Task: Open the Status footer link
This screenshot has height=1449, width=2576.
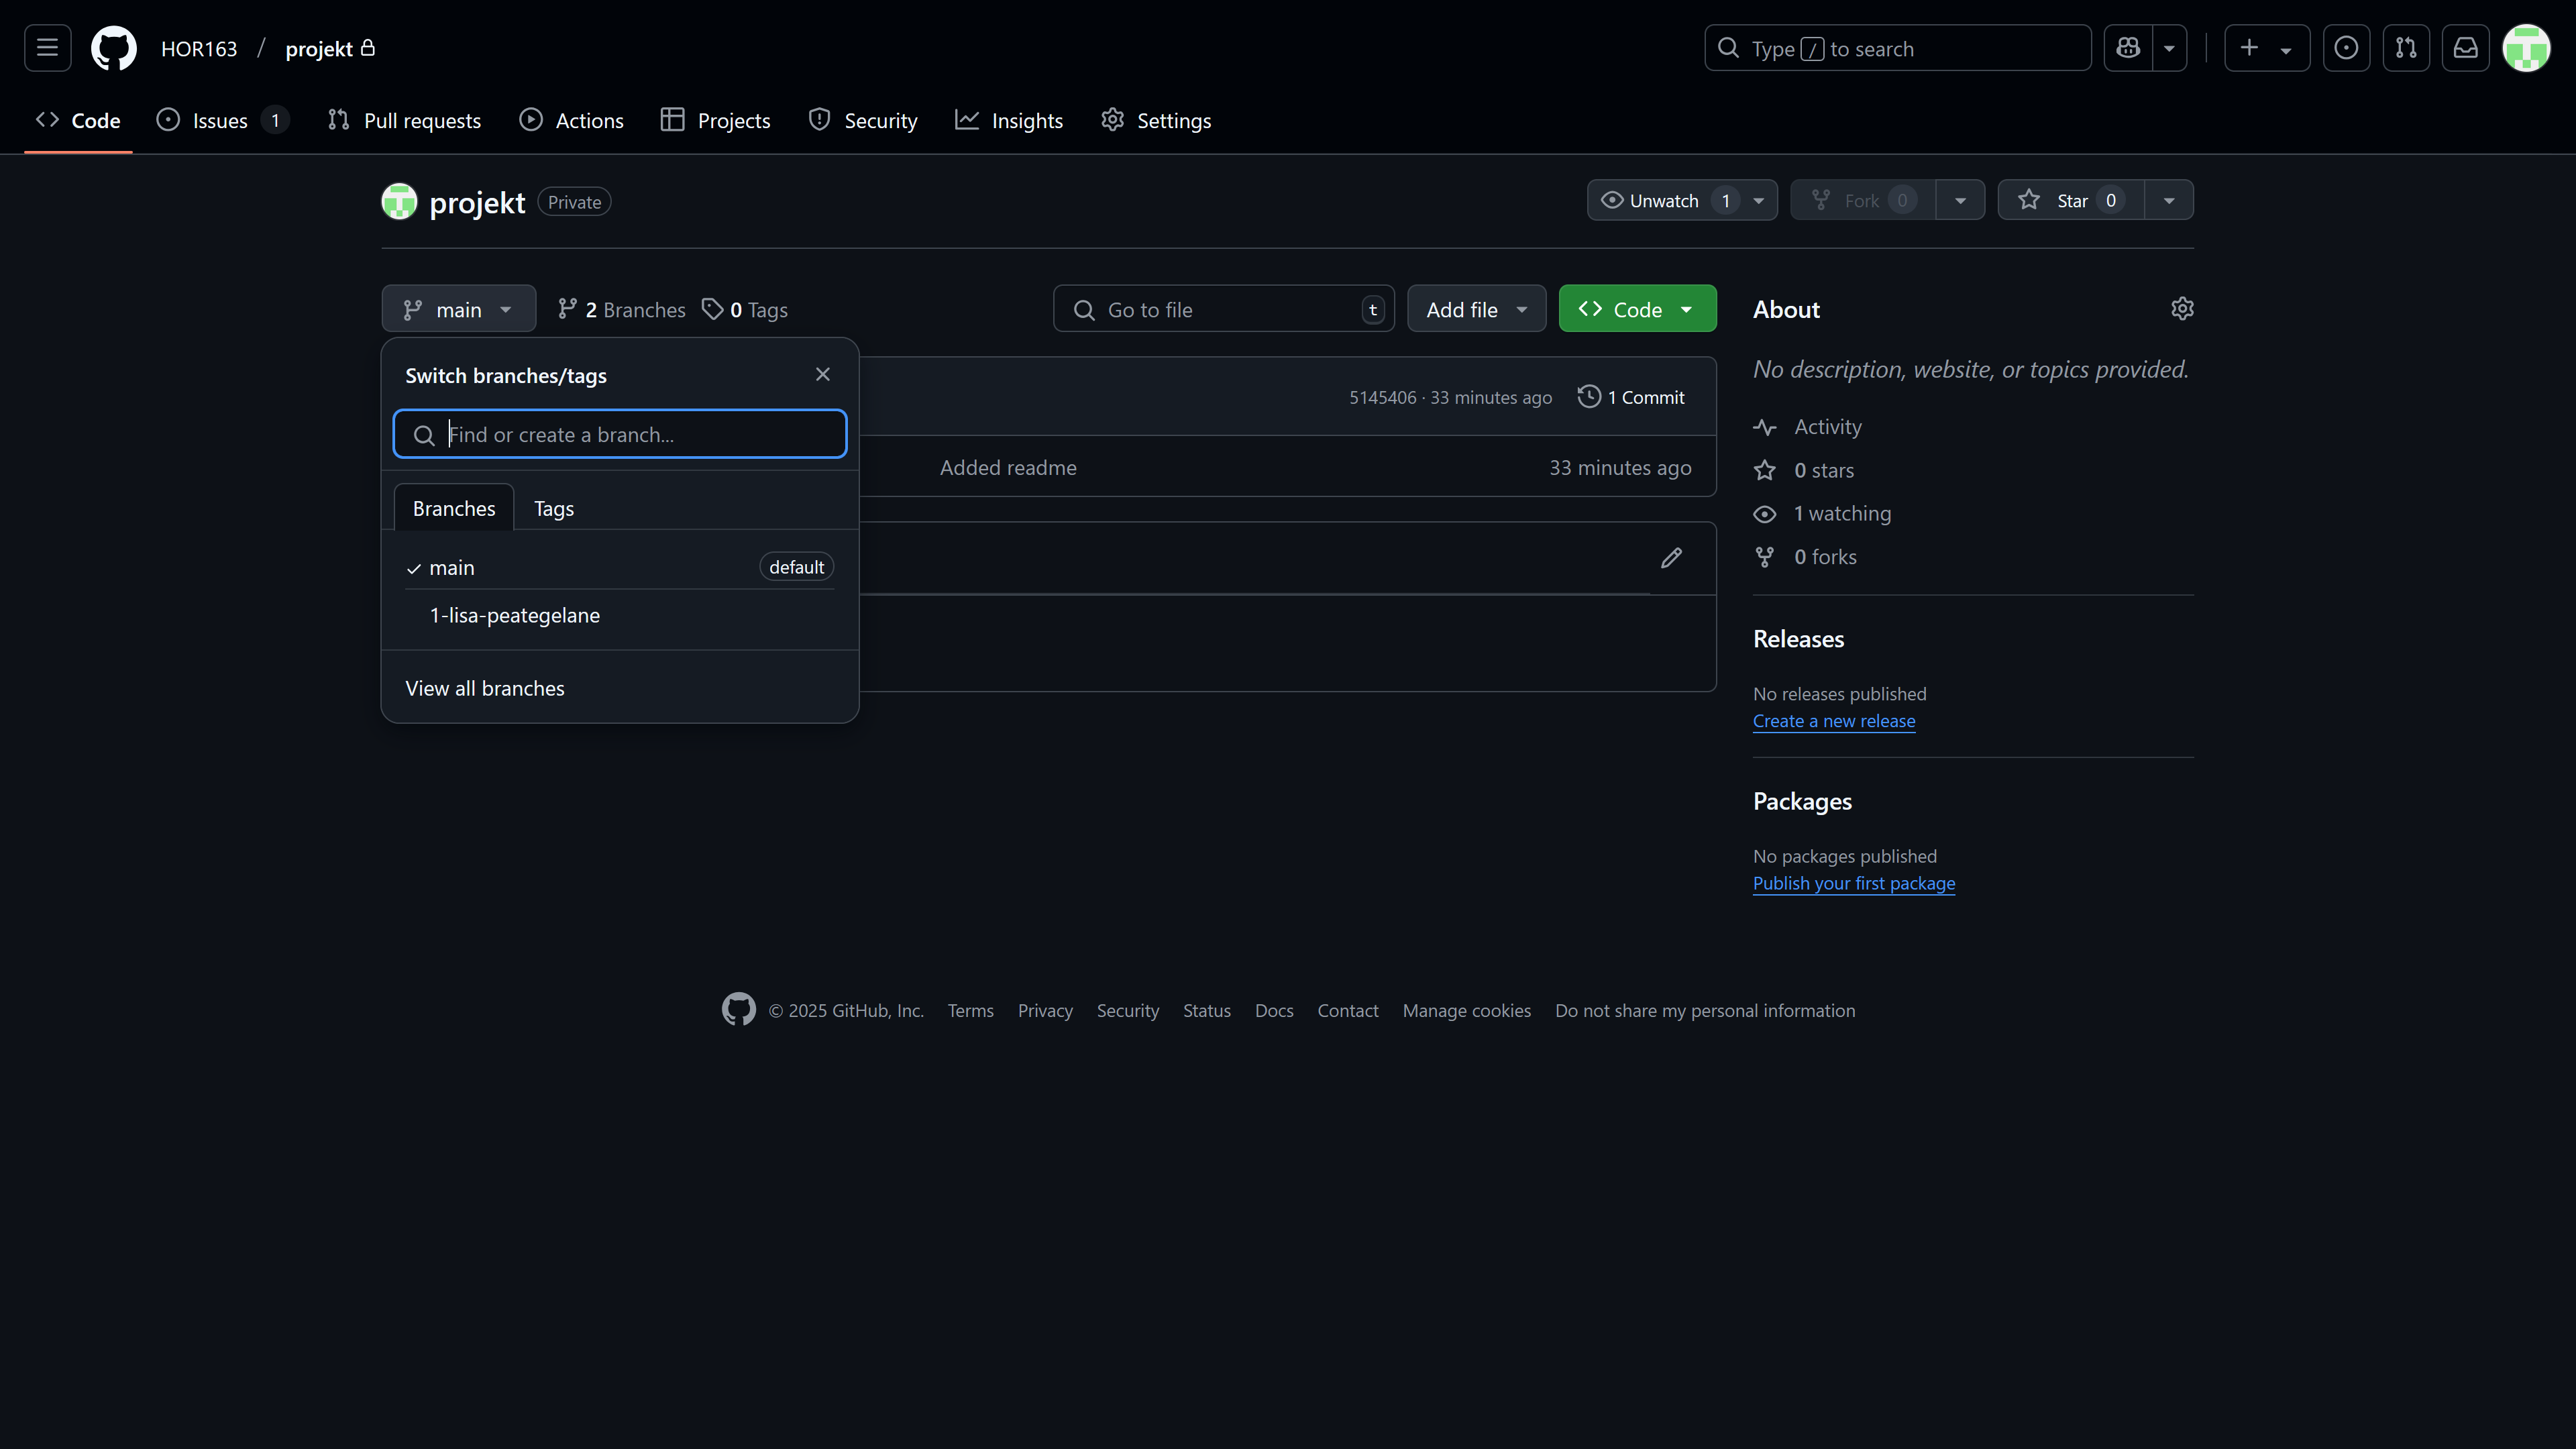Action: (x=1206, y=1011)
